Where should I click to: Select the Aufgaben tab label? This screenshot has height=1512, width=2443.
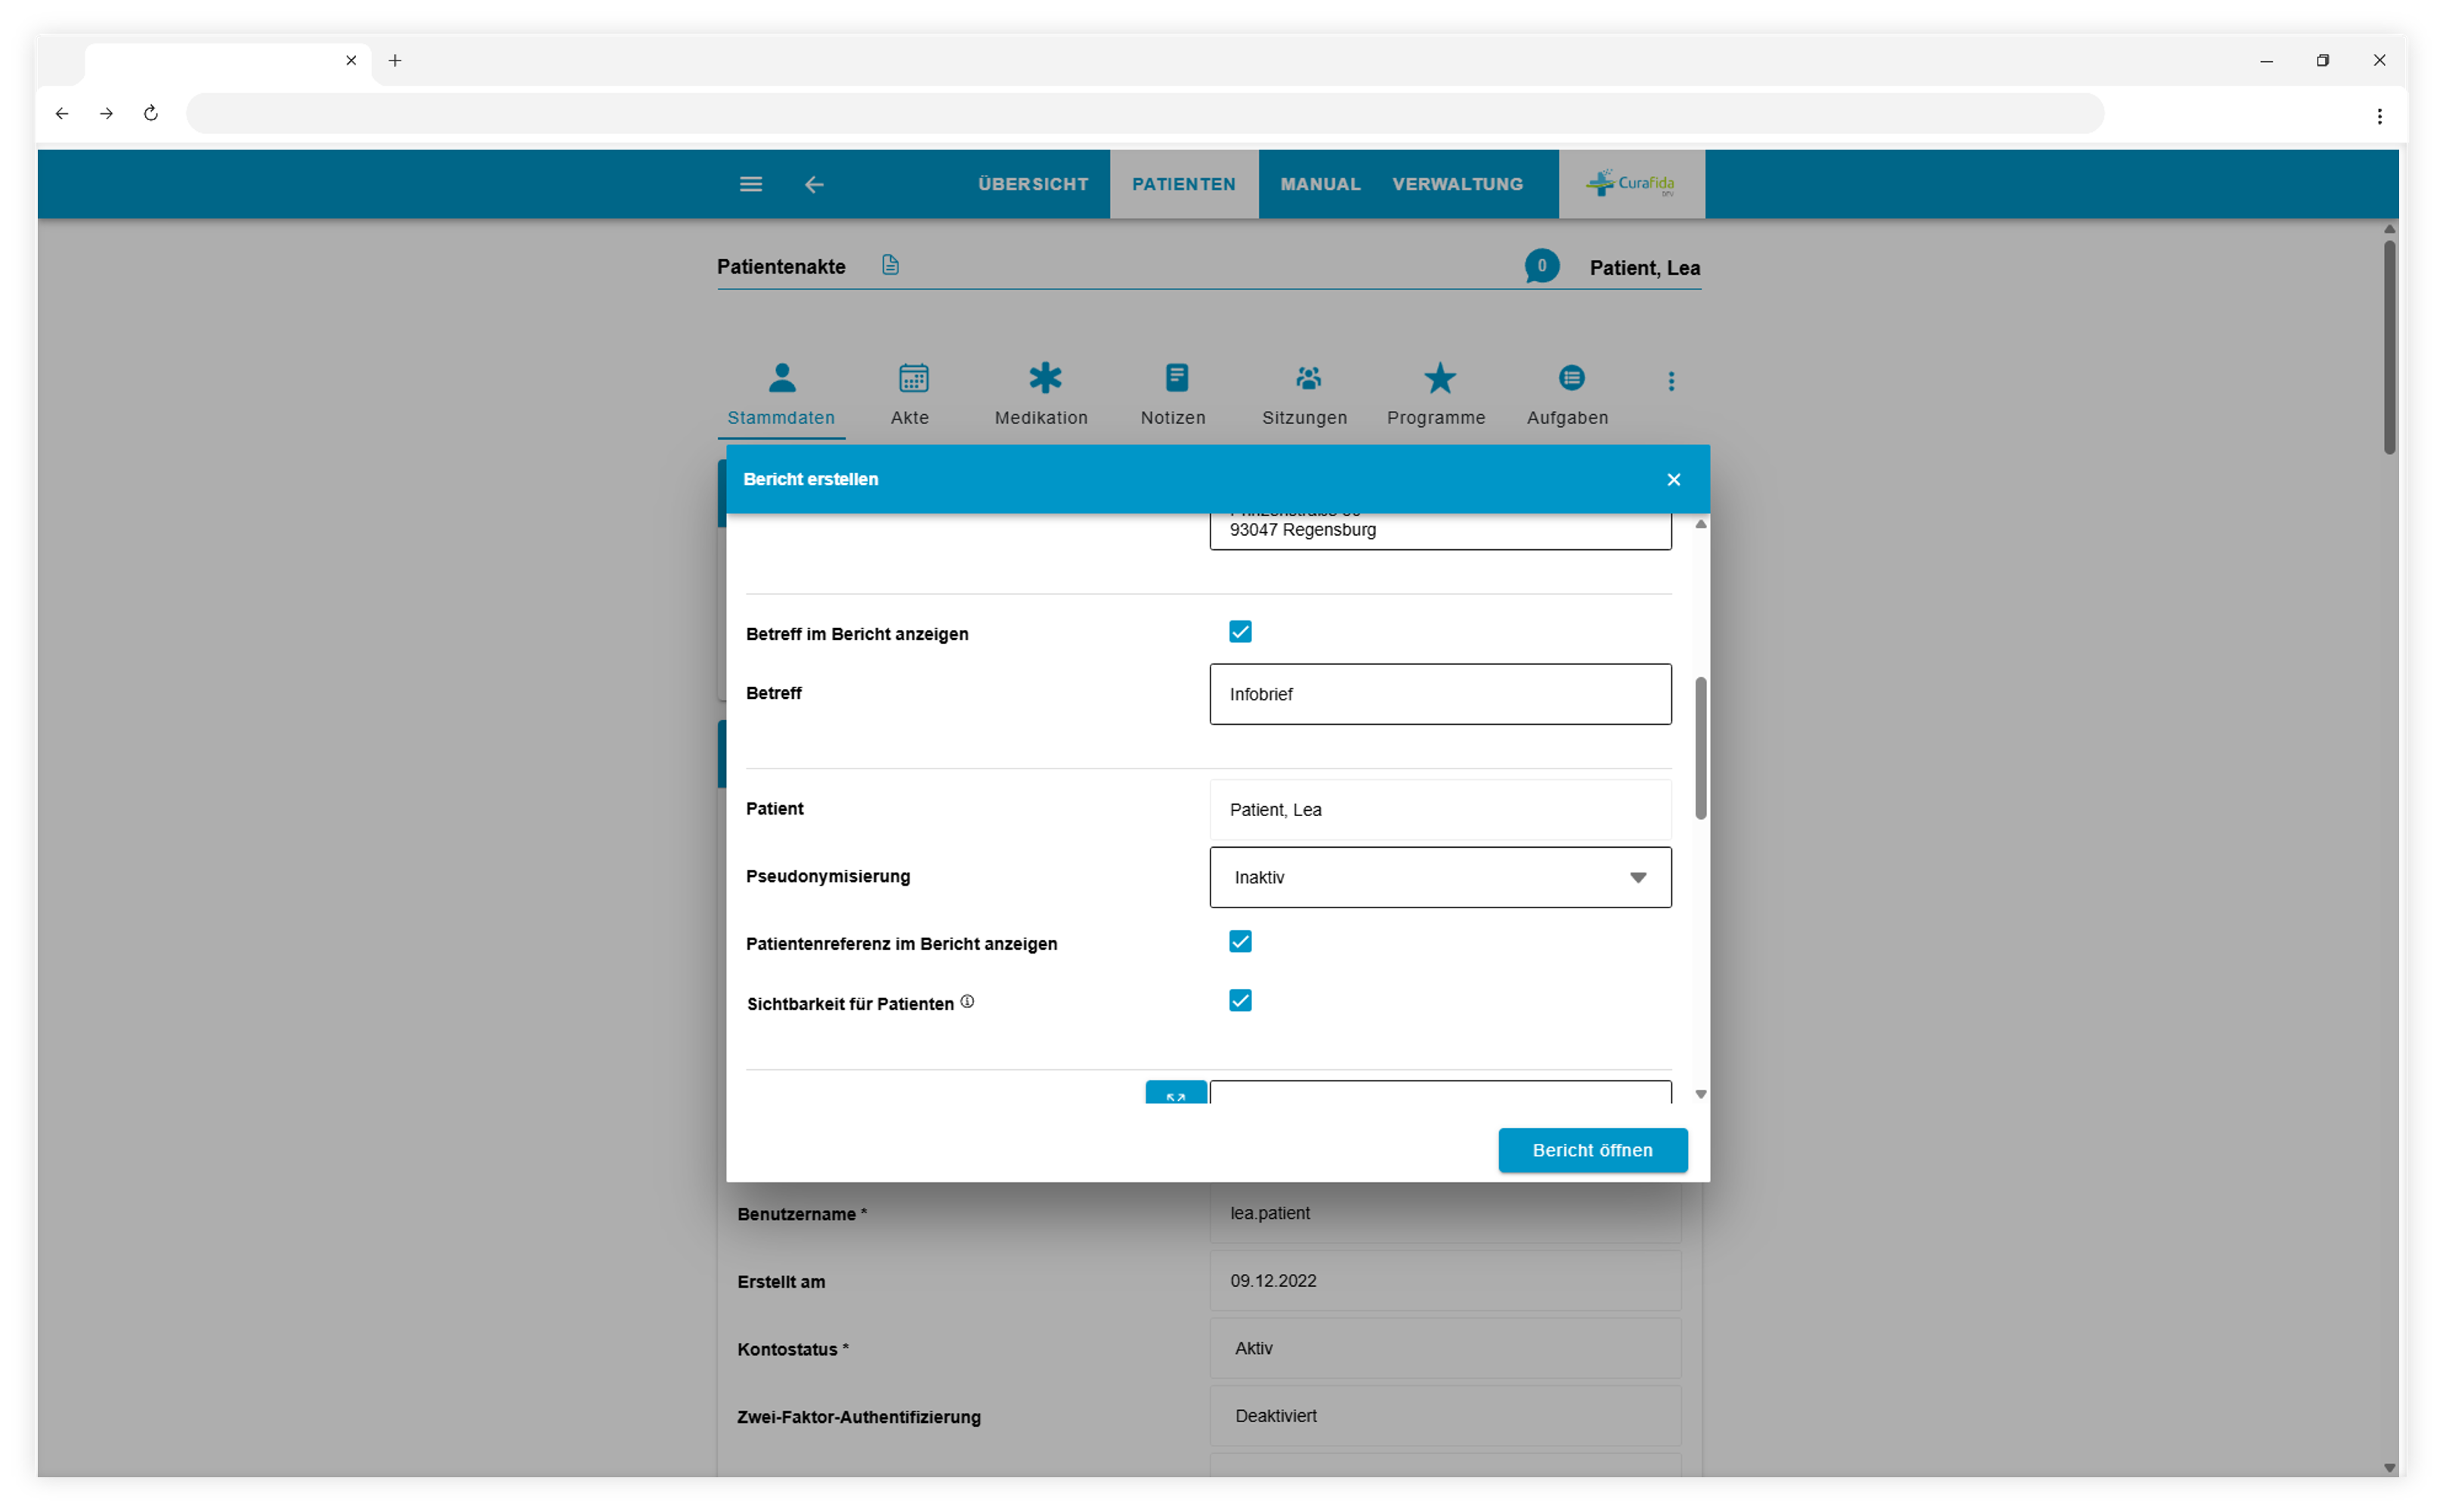tap(1567, 418)
